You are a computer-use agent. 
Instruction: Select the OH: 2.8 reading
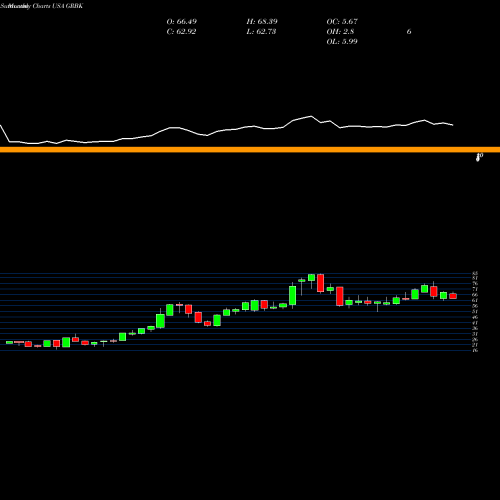[x=340, y=32]
